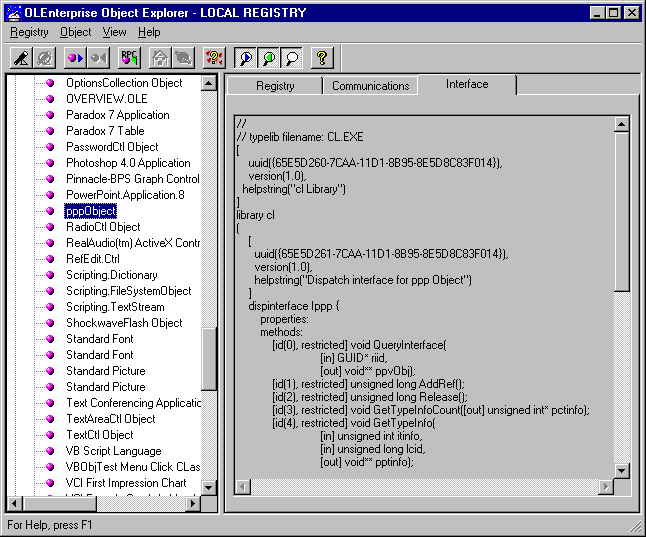Select Scripting.Dictionary in the object list
Screen dimensions: 646x537
pyautogui.click(x=111, y=275)
